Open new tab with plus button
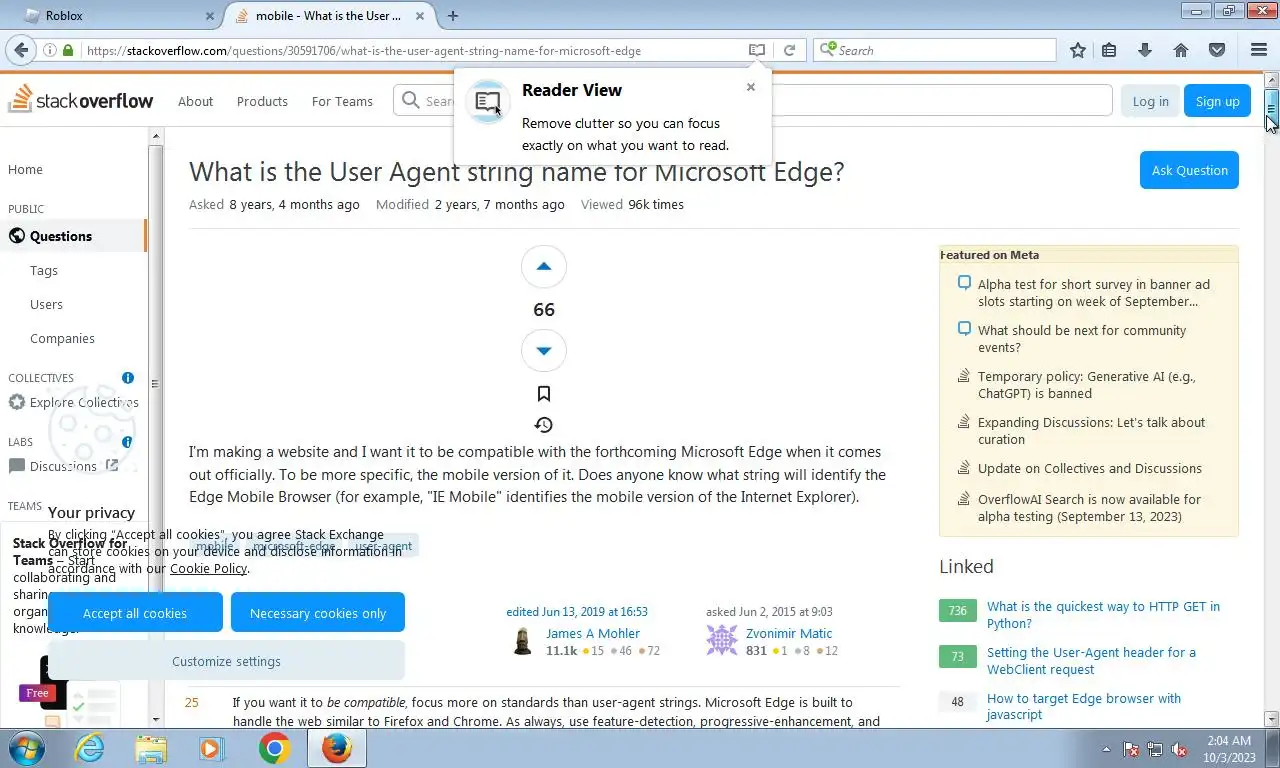The image size is (1280, 768). (x=453, y=16)
